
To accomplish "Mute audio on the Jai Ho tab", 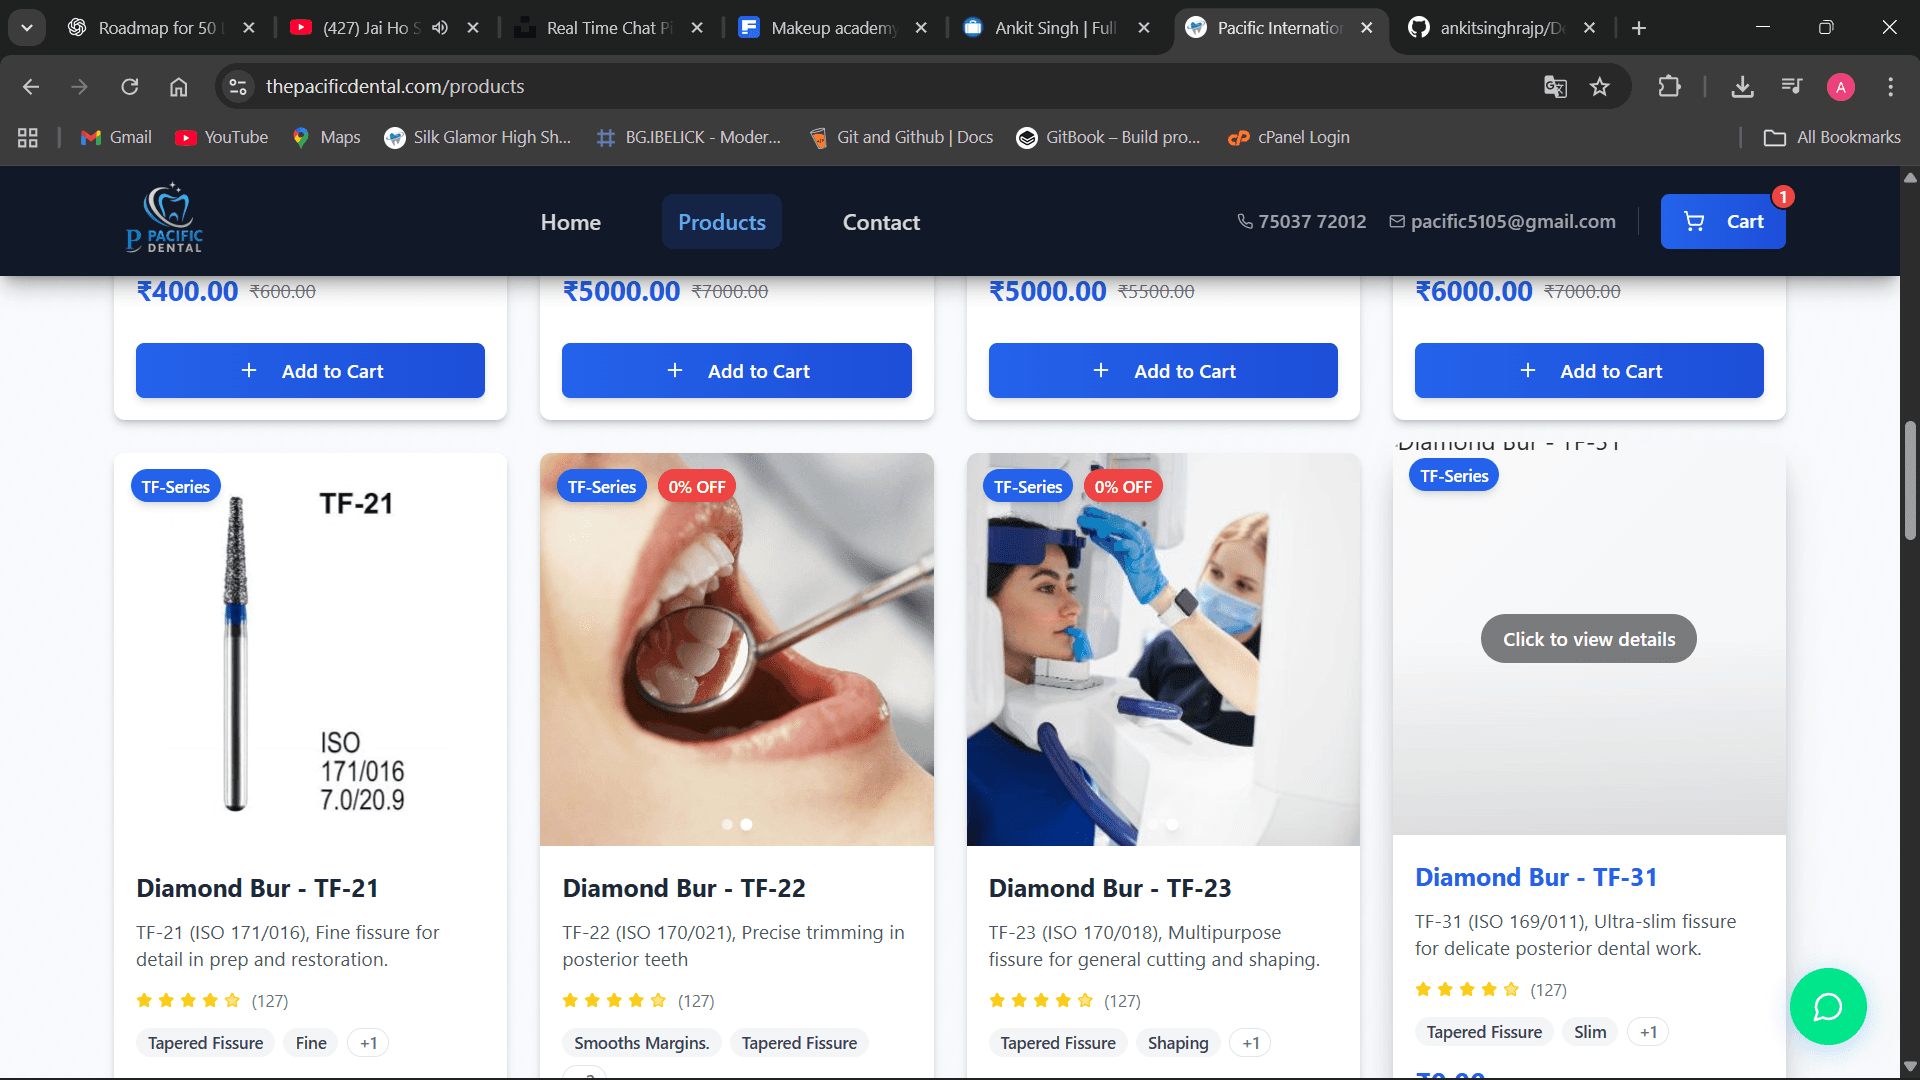I will point(440,28).
